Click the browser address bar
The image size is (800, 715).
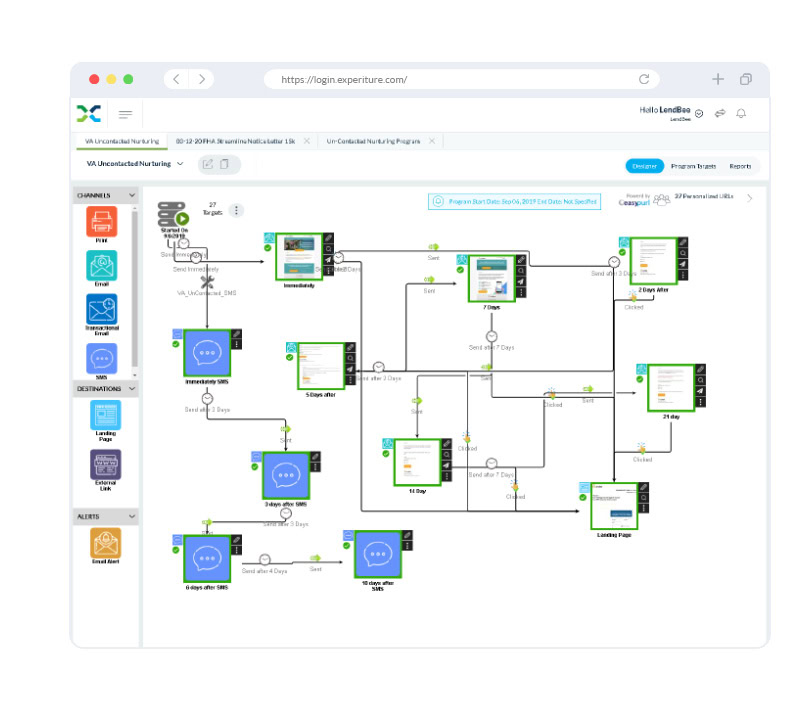click(462, 79)
